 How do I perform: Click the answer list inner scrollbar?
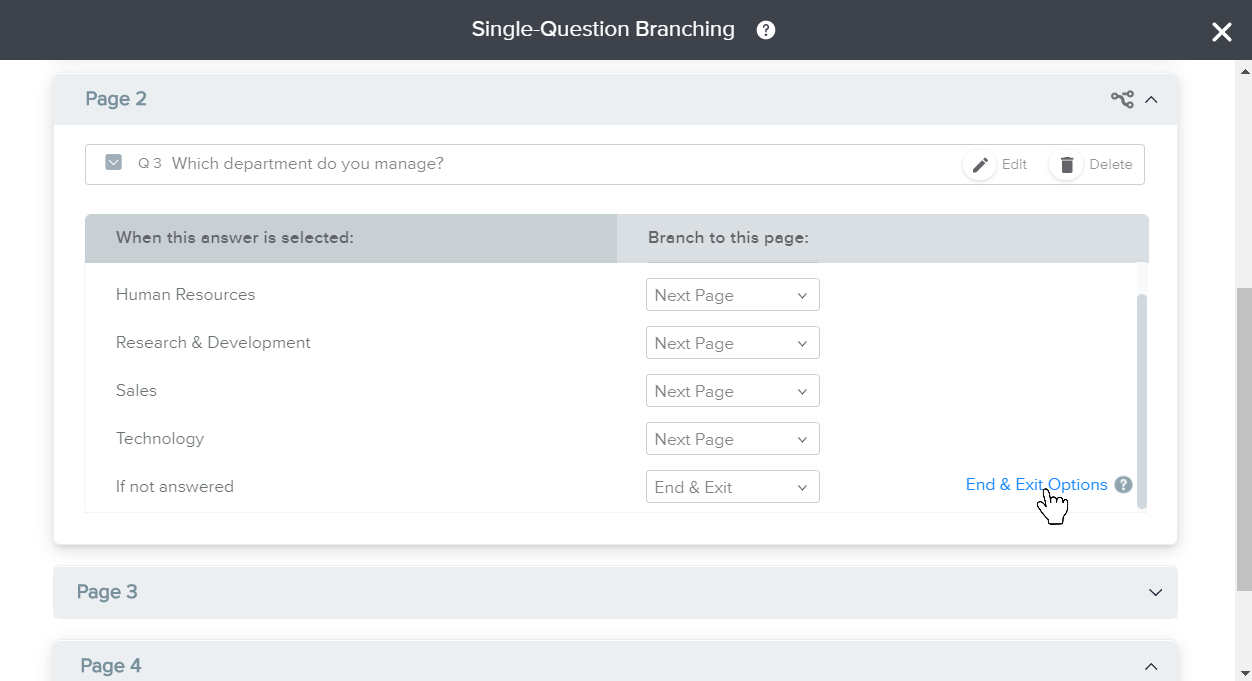point(1141,400)
